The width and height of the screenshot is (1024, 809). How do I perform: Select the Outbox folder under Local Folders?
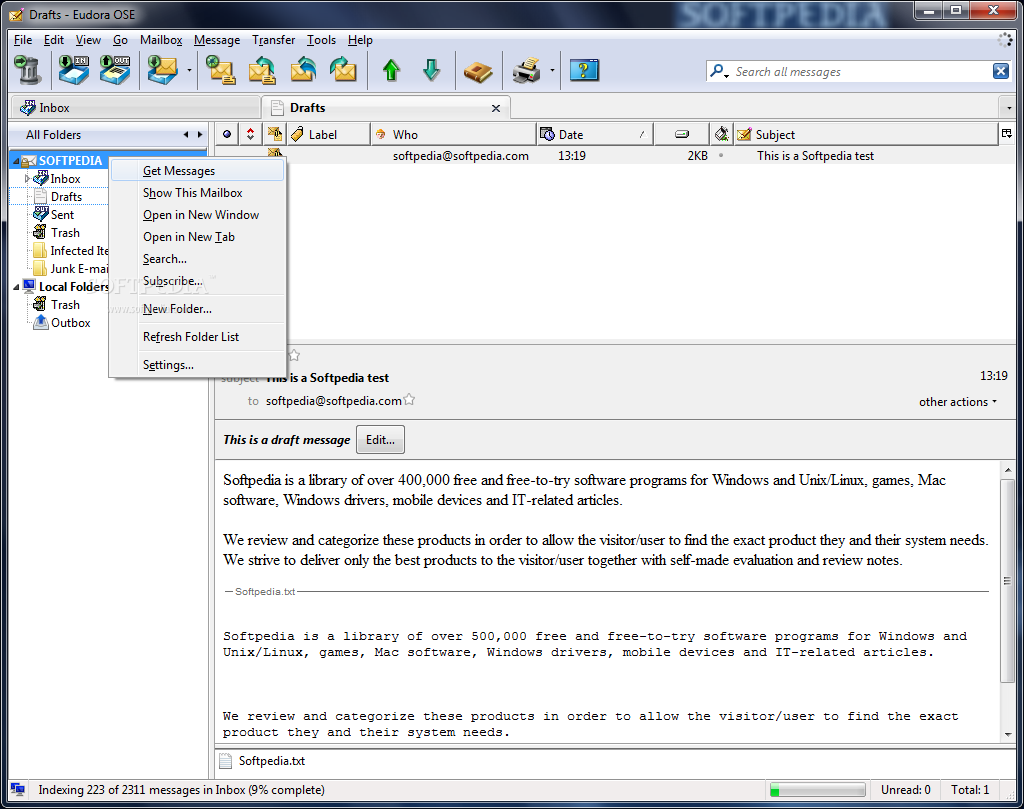[x=71, y=323]
